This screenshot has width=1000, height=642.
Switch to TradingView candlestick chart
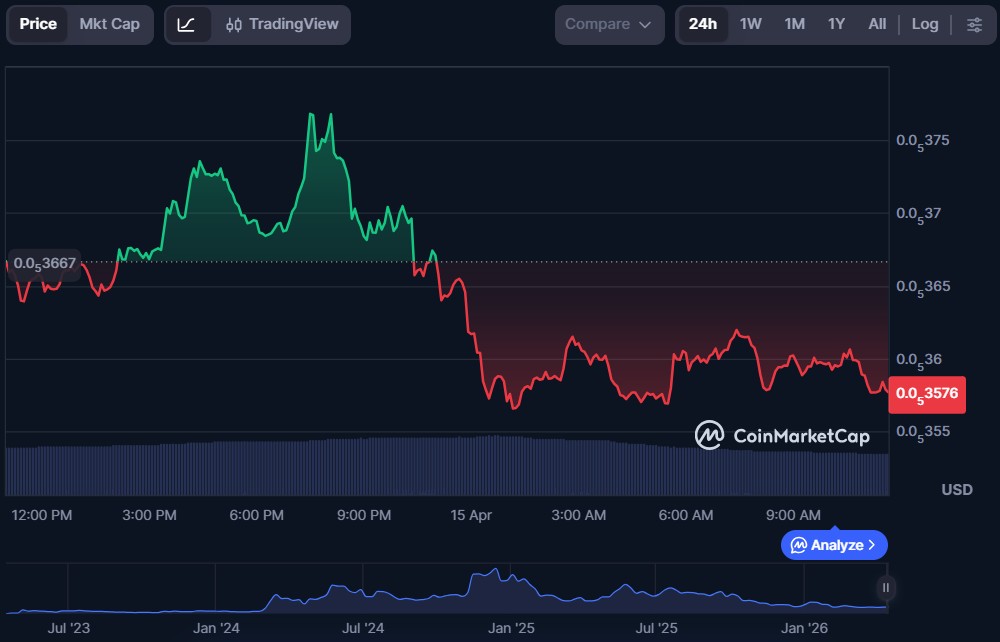point(282,24)
